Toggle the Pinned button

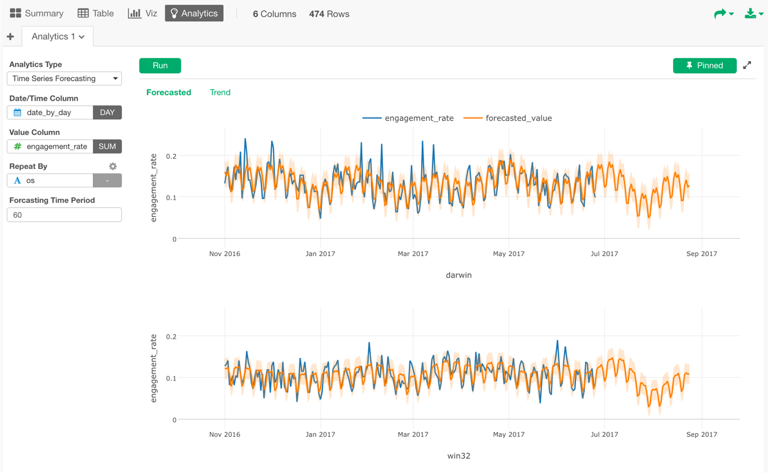point(704,65)
